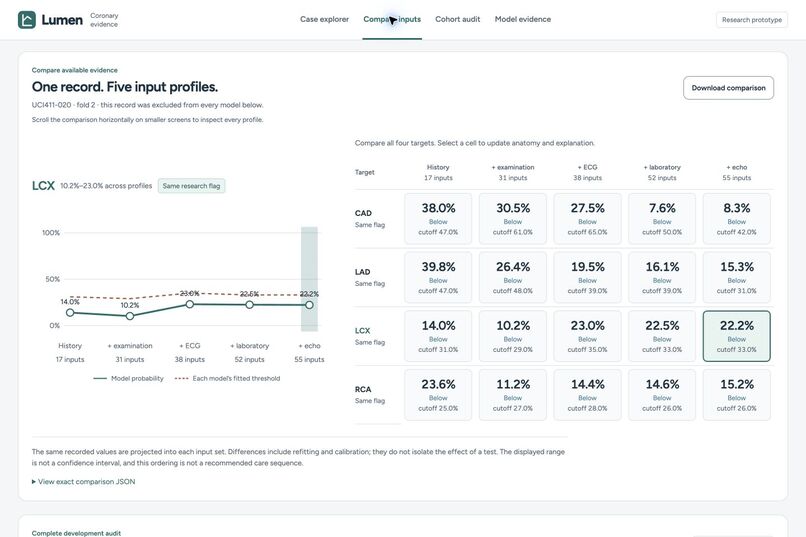Click Each model's fitted threshold legend entry
Viewport: 806px width, 537px height.
(228, 378)
